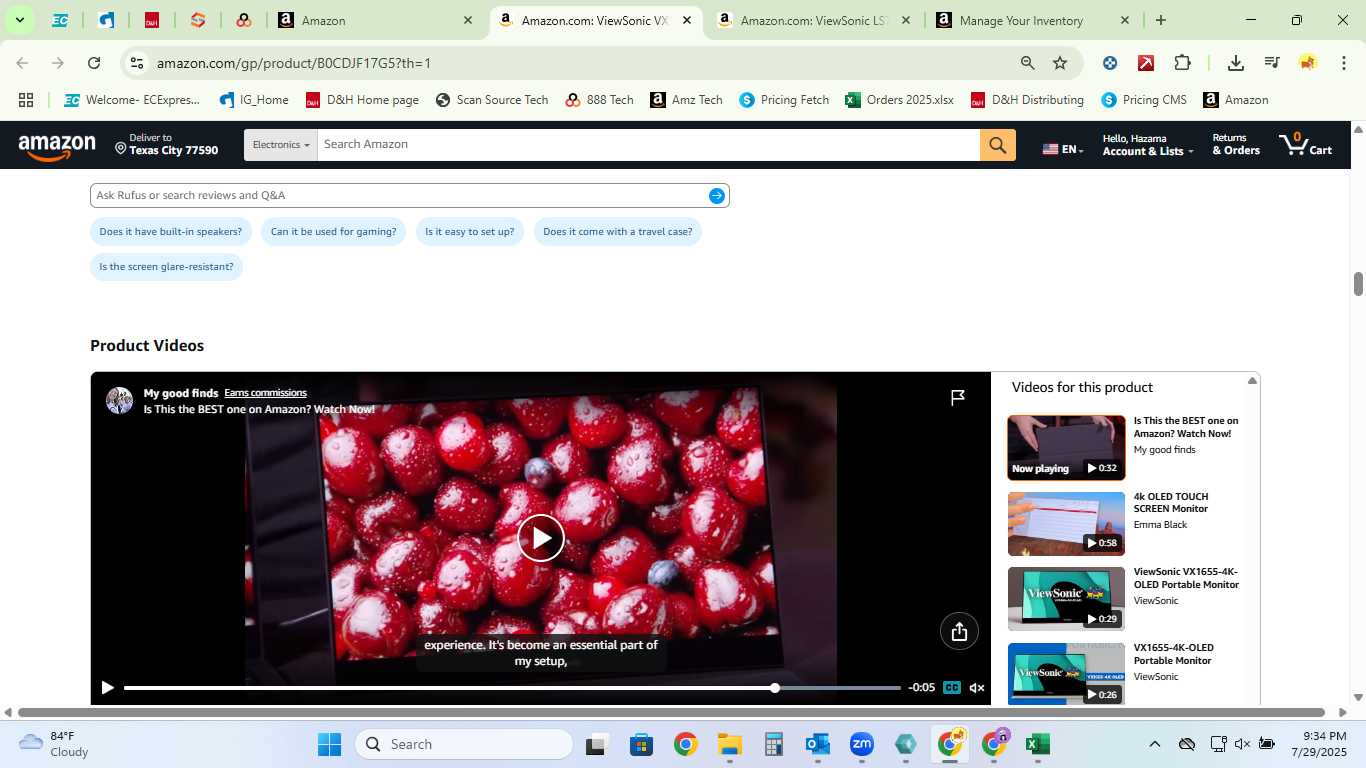Open the tab search dropdown arrow

pyautogui.click(x=19, y=20)
